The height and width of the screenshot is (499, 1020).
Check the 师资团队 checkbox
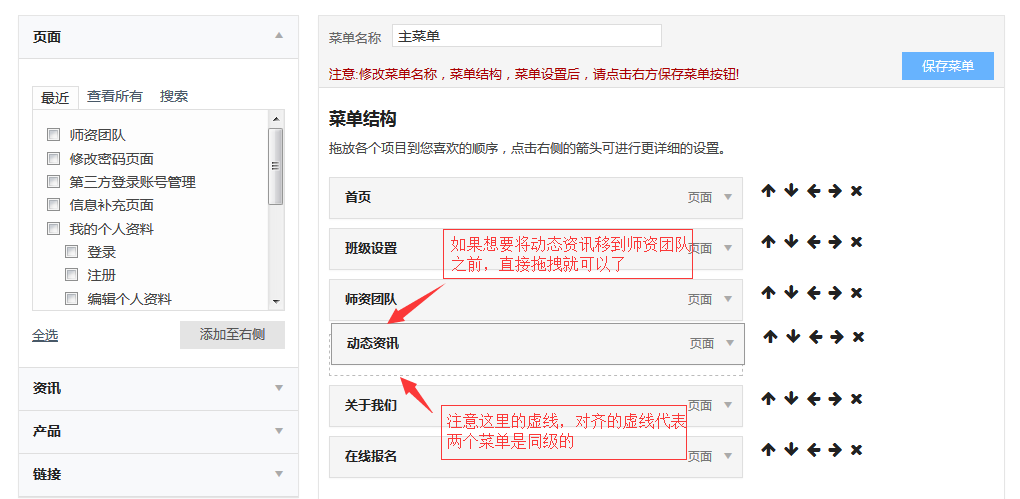click(x=53, y=135)
